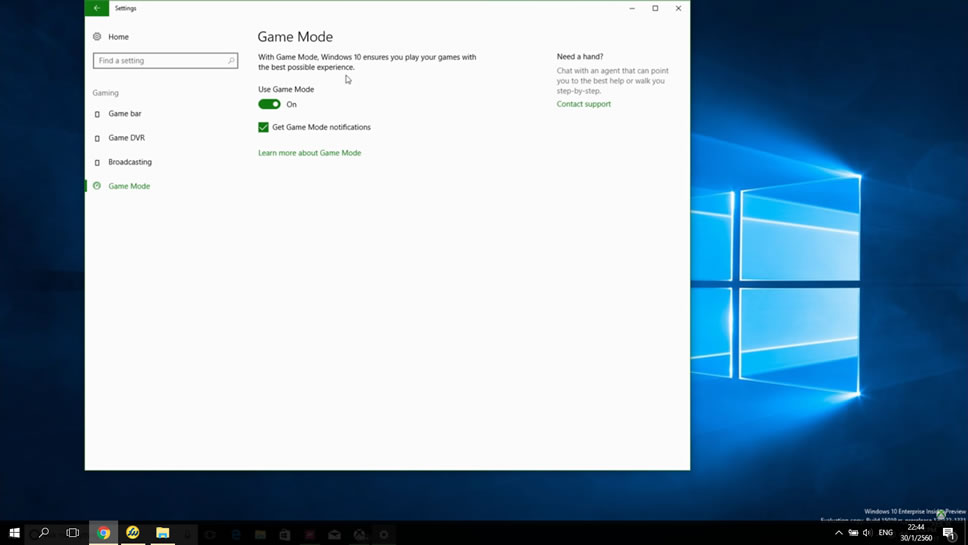
Task: Open the Game DVR settings page
Action: coord(126,138)
